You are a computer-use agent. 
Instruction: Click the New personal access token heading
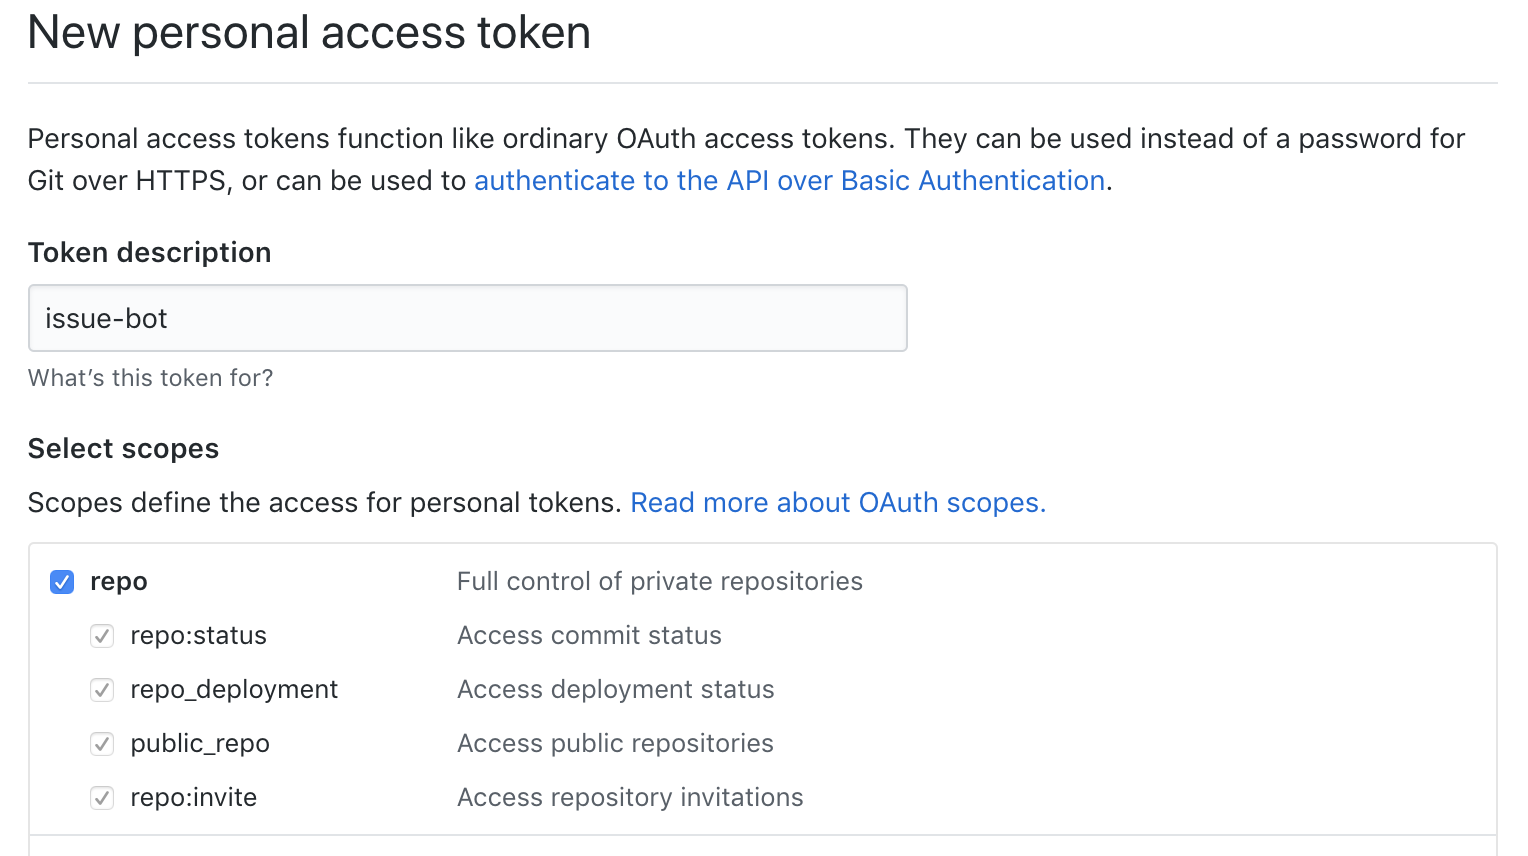click(309, 33)
